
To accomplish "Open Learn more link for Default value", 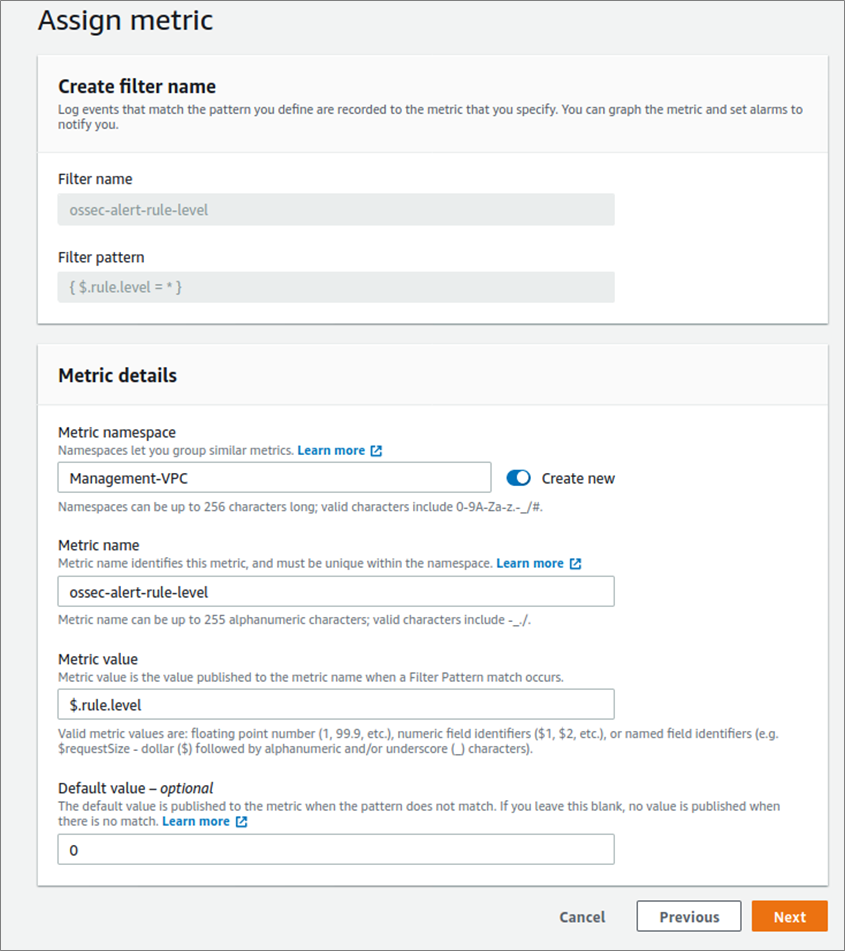I will click(x=196, y=821).
